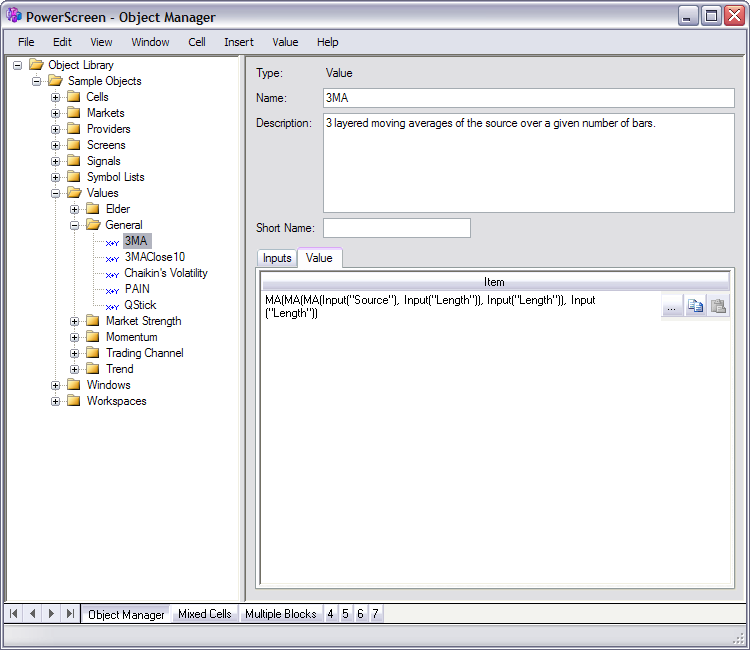Click the Short Name input field
Screen dimensions: 750x650
396,228
